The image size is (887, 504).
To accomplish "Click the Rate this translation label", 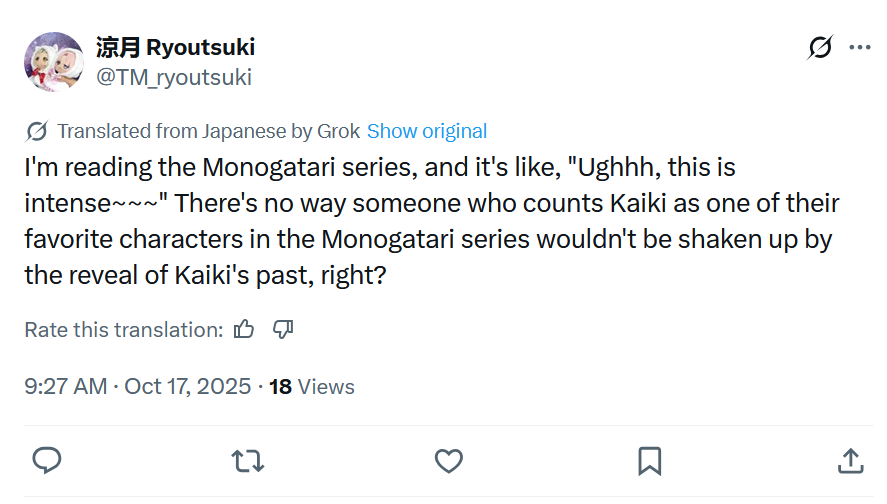I will [124, 330].
